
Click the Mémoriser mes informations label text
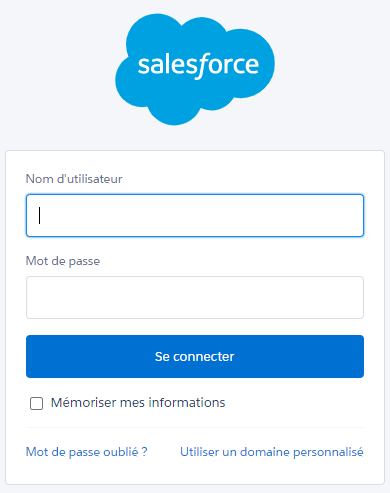tap(138, 403)
